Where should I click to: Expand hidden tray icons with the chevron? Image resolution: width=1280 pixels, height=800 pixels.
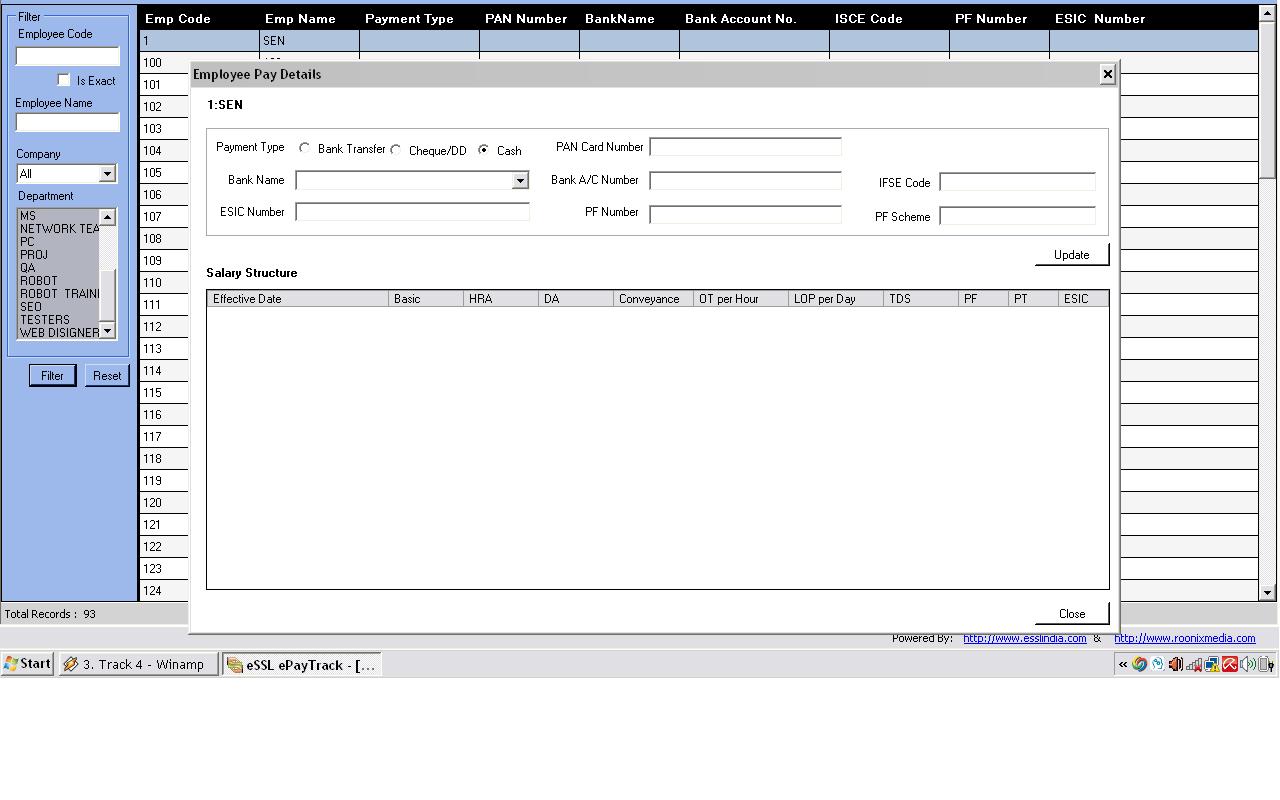1123,664
